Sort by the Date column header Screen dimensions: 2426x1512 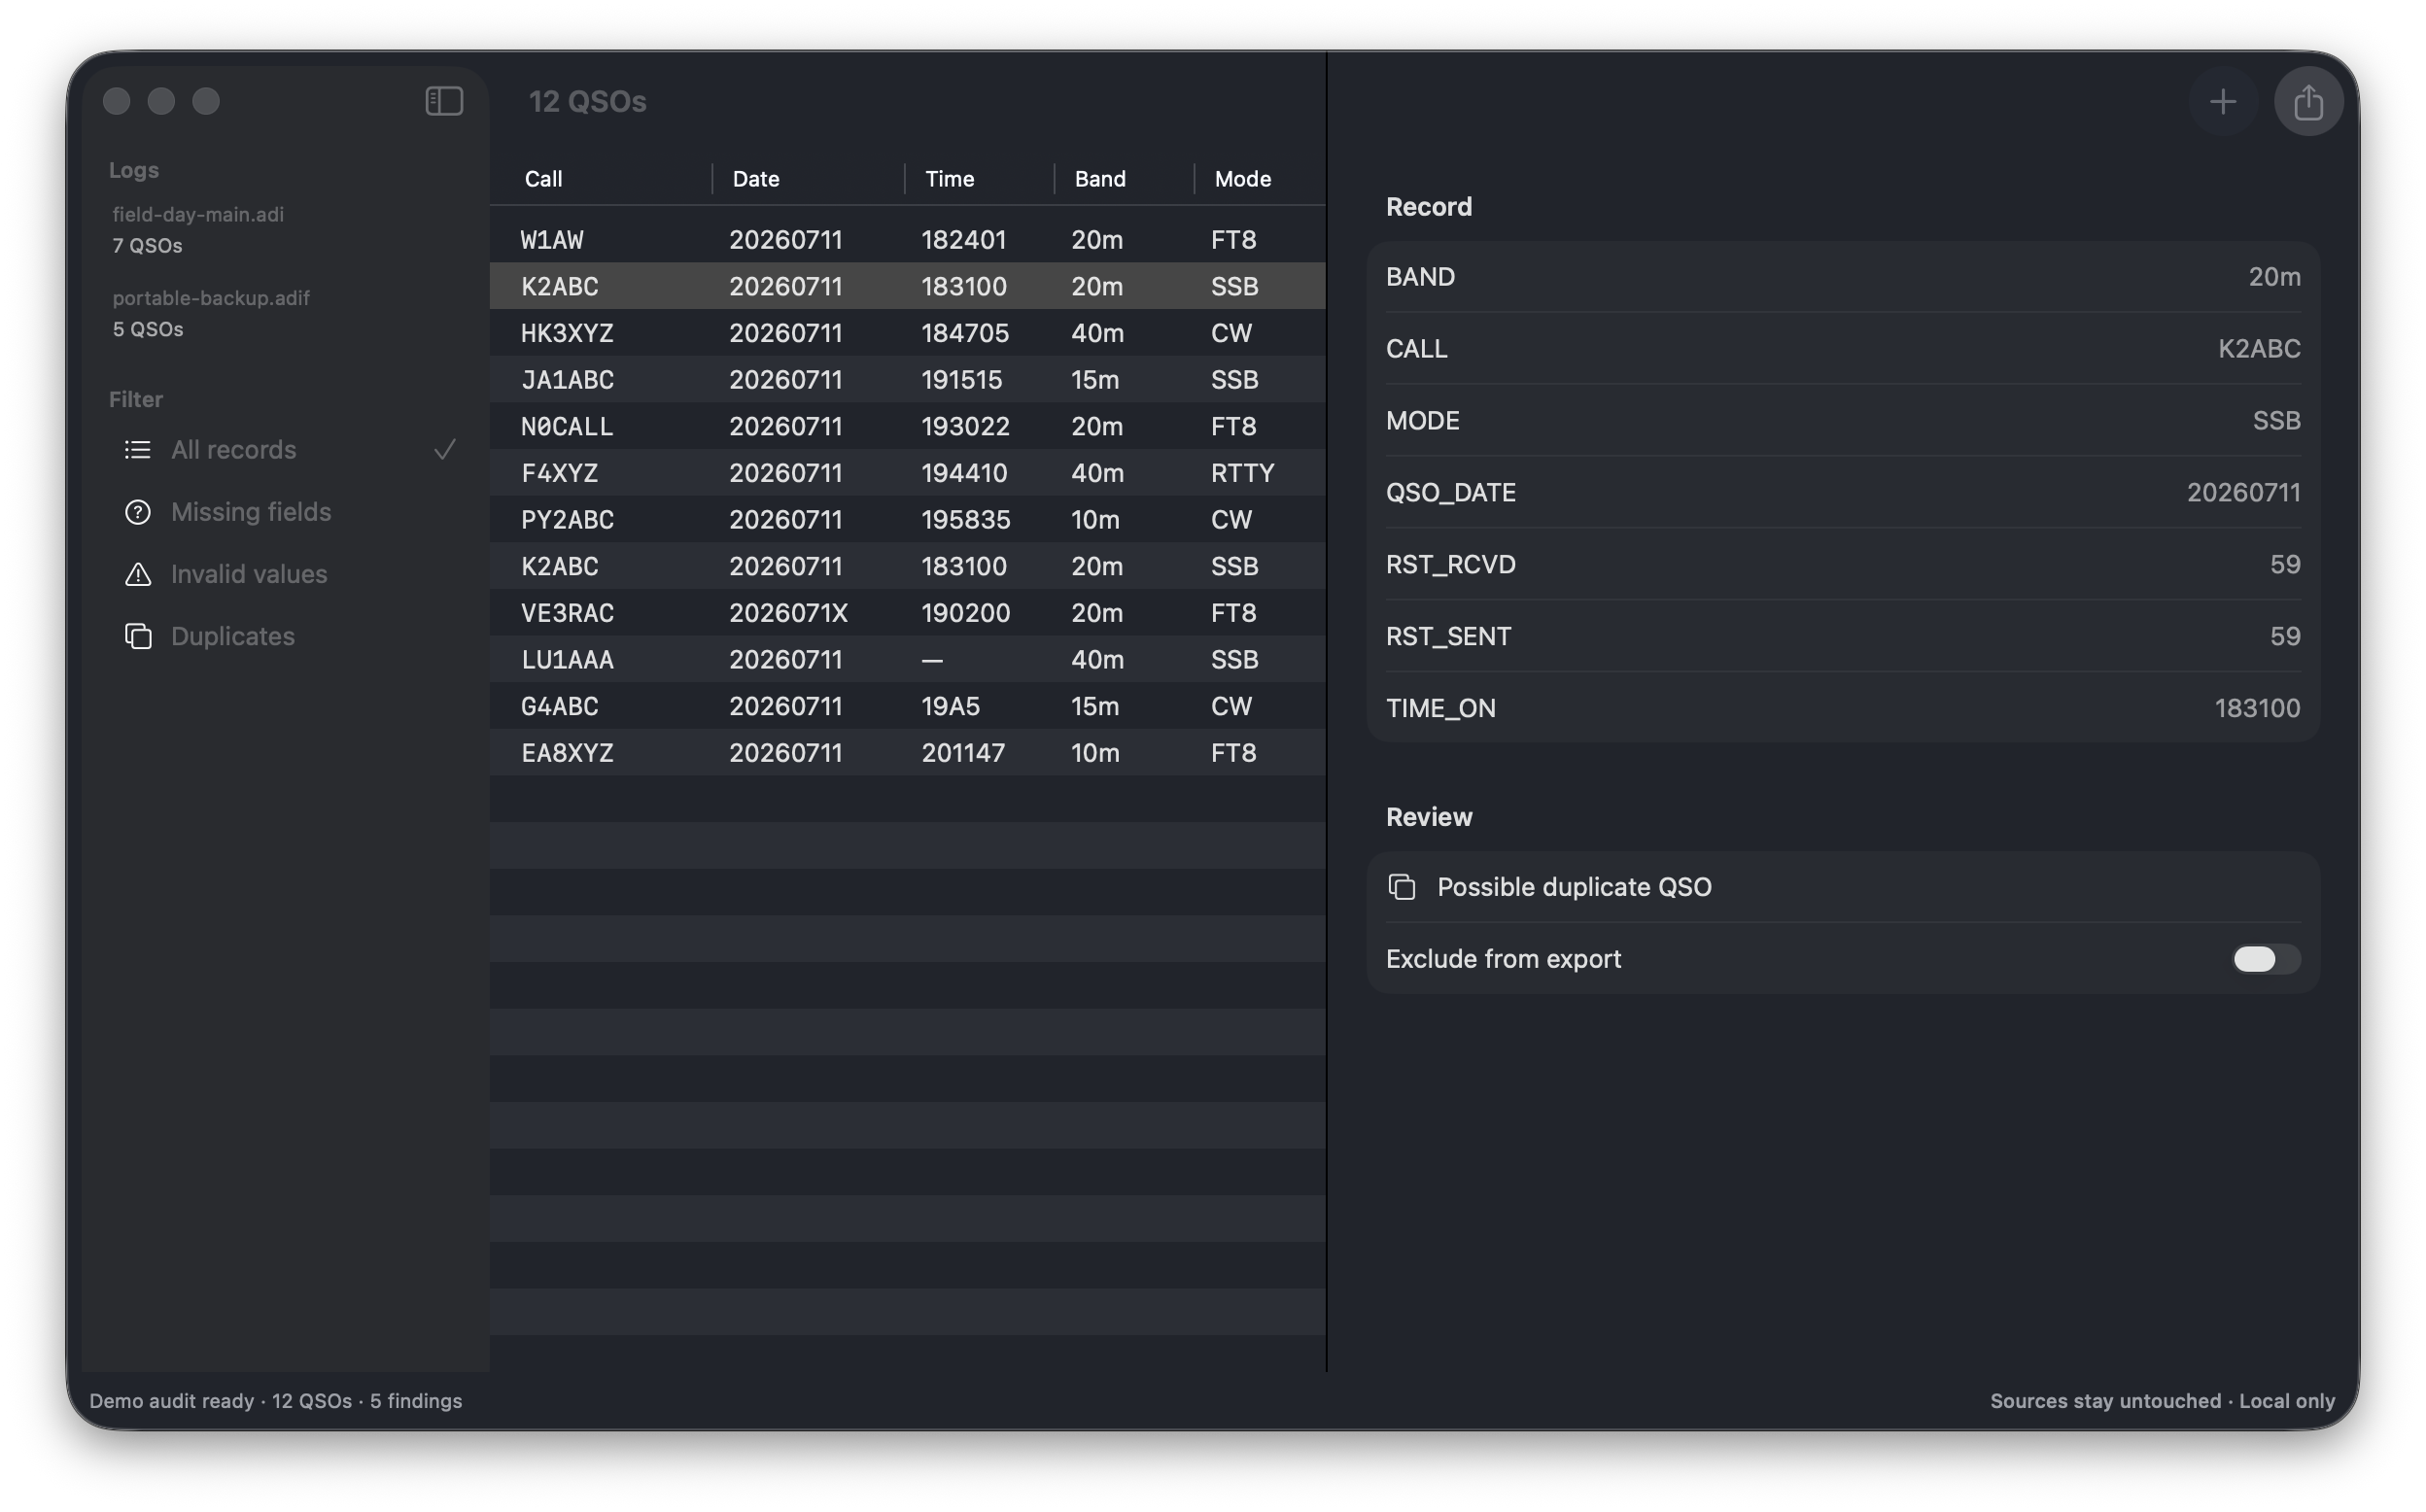pyautogui.click(x=755, y=179)
